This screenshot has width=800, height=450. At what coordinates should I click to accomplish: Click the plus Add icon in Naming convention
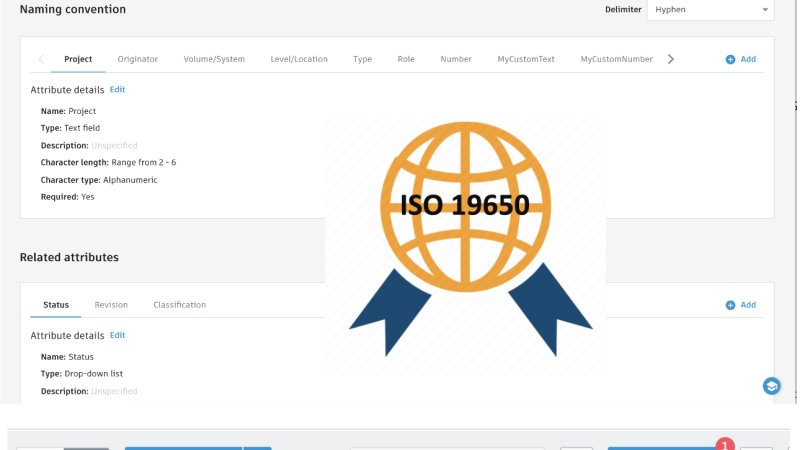coord(731,59)
